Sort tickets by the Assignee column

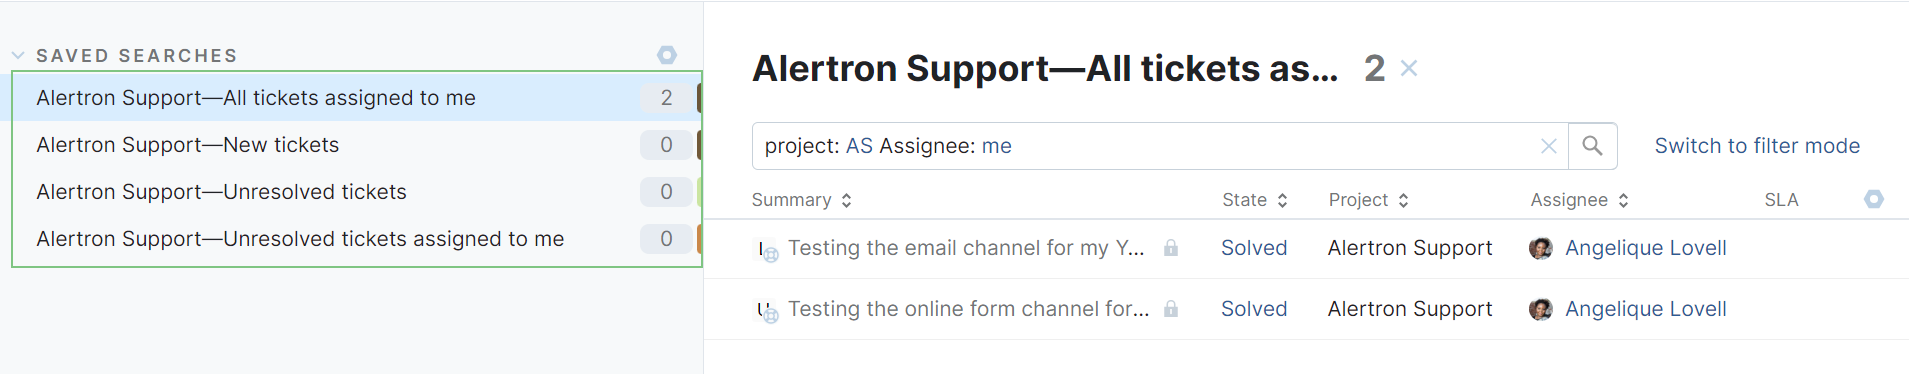click(1579, 200)
